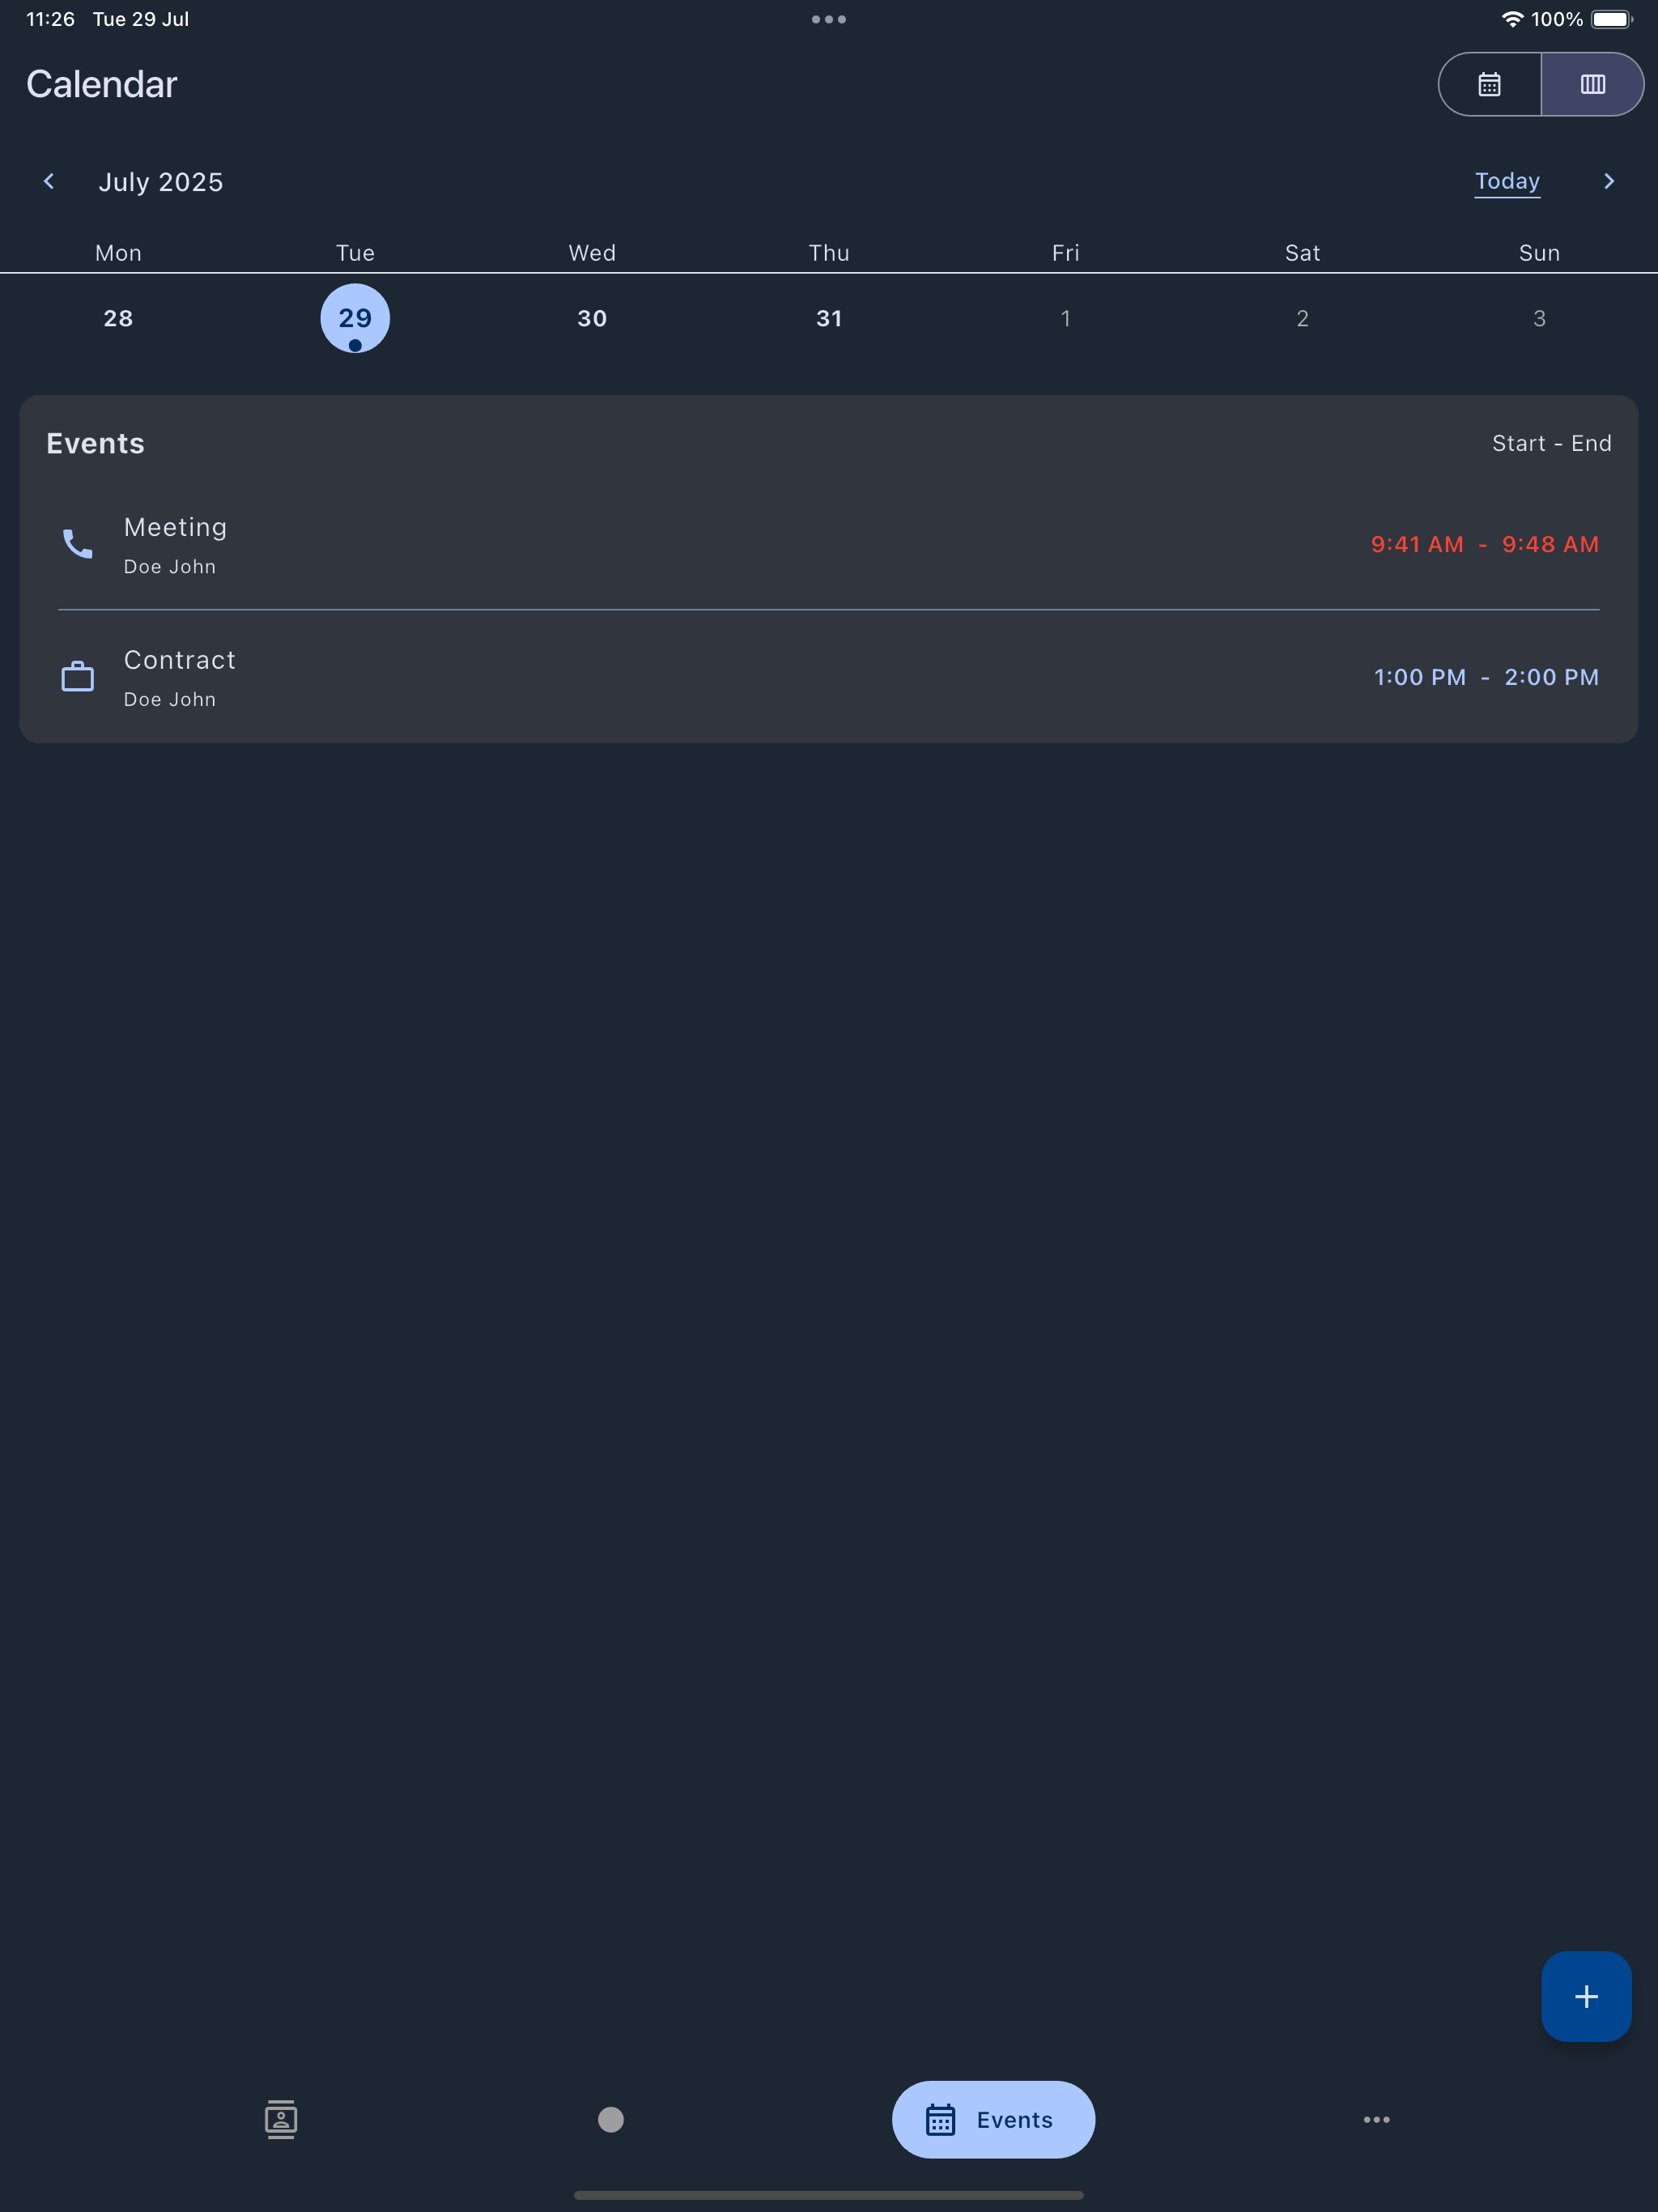Open the contacts tab

pyautogui.click(x=281, y=2119)
